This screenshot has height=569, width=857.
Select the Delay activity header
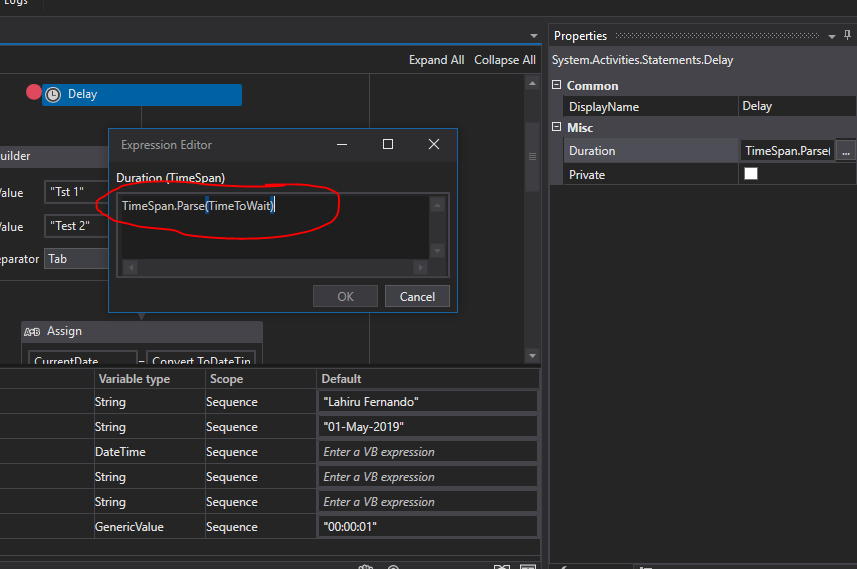coord(142,95)
